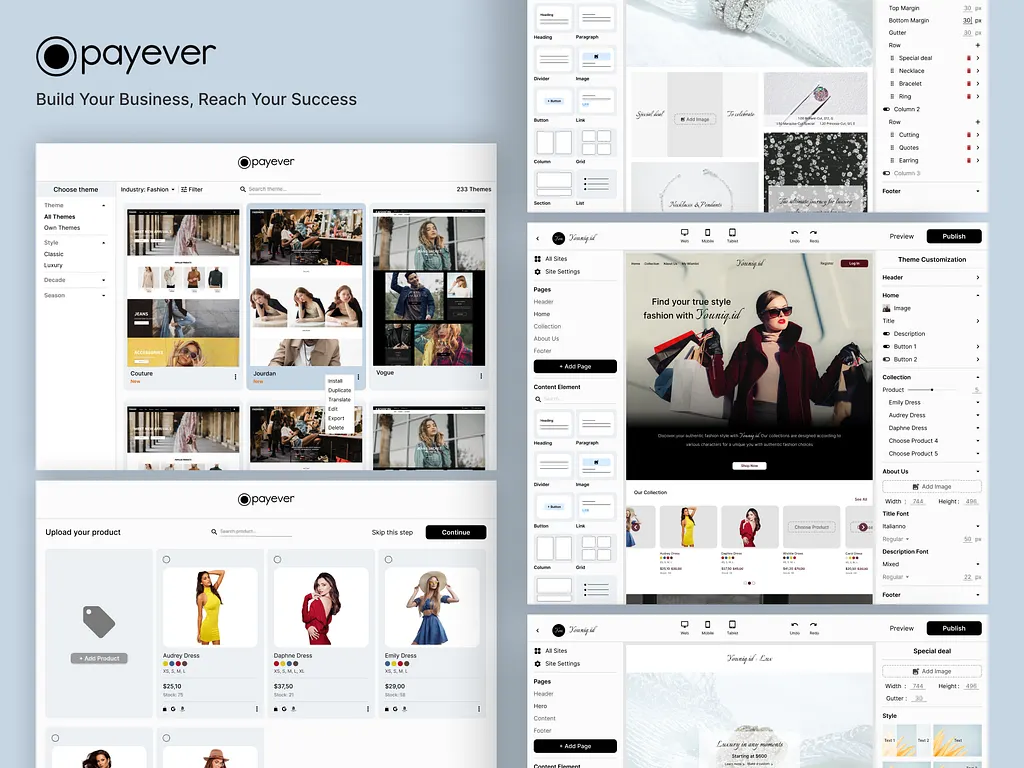Image resolution: width=1024 pixels, height=768 pixels.
Task: Switch to Web view in Theme Customization editor
Action: (684, 235)
